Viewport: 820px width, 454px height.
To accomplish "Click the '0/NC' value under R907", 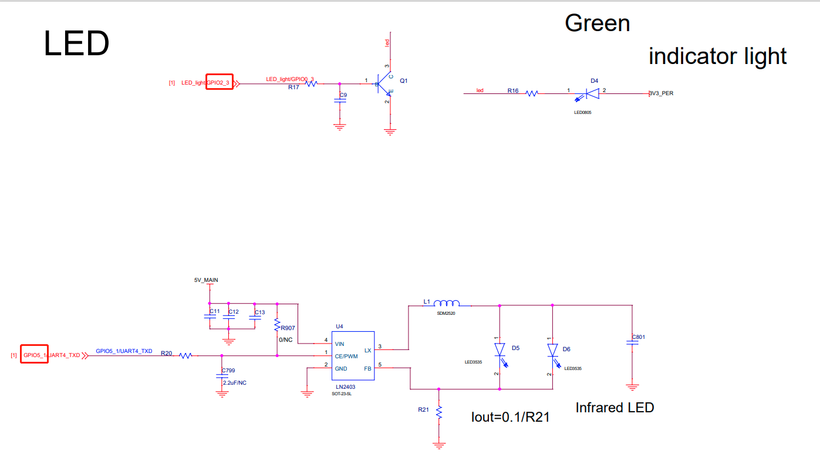I will [286, 340].
